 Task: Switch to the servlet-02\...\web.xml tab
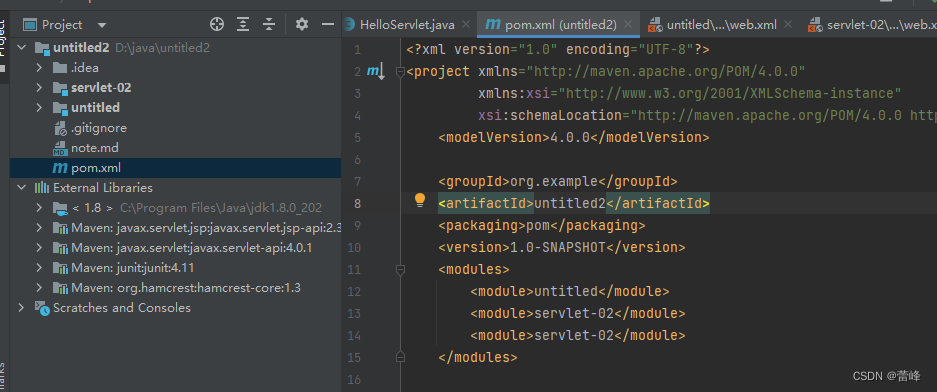[872, 24]
